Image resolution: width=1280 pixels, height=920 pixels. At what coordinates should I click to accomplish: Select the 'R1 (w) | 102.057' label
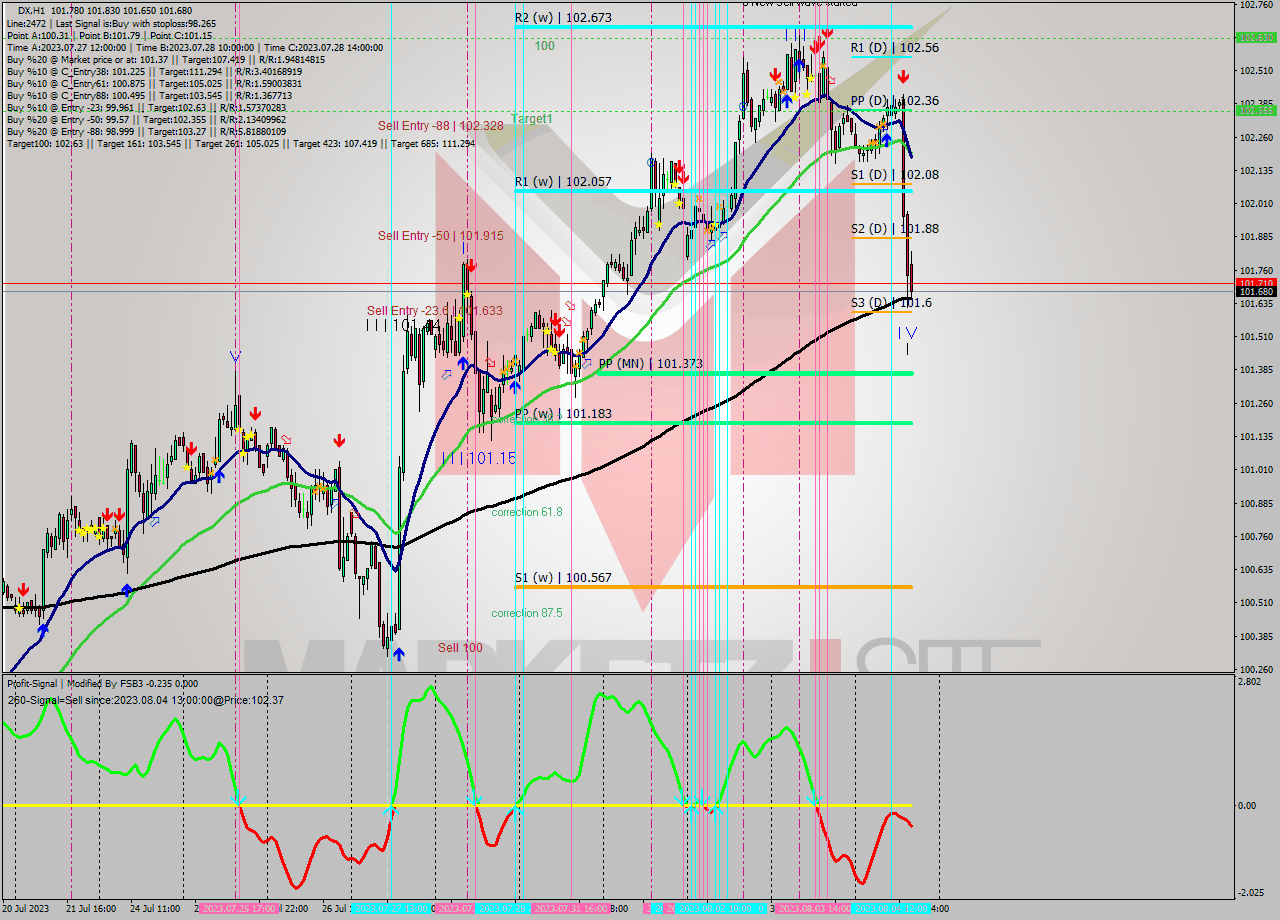tap(563, 182)
